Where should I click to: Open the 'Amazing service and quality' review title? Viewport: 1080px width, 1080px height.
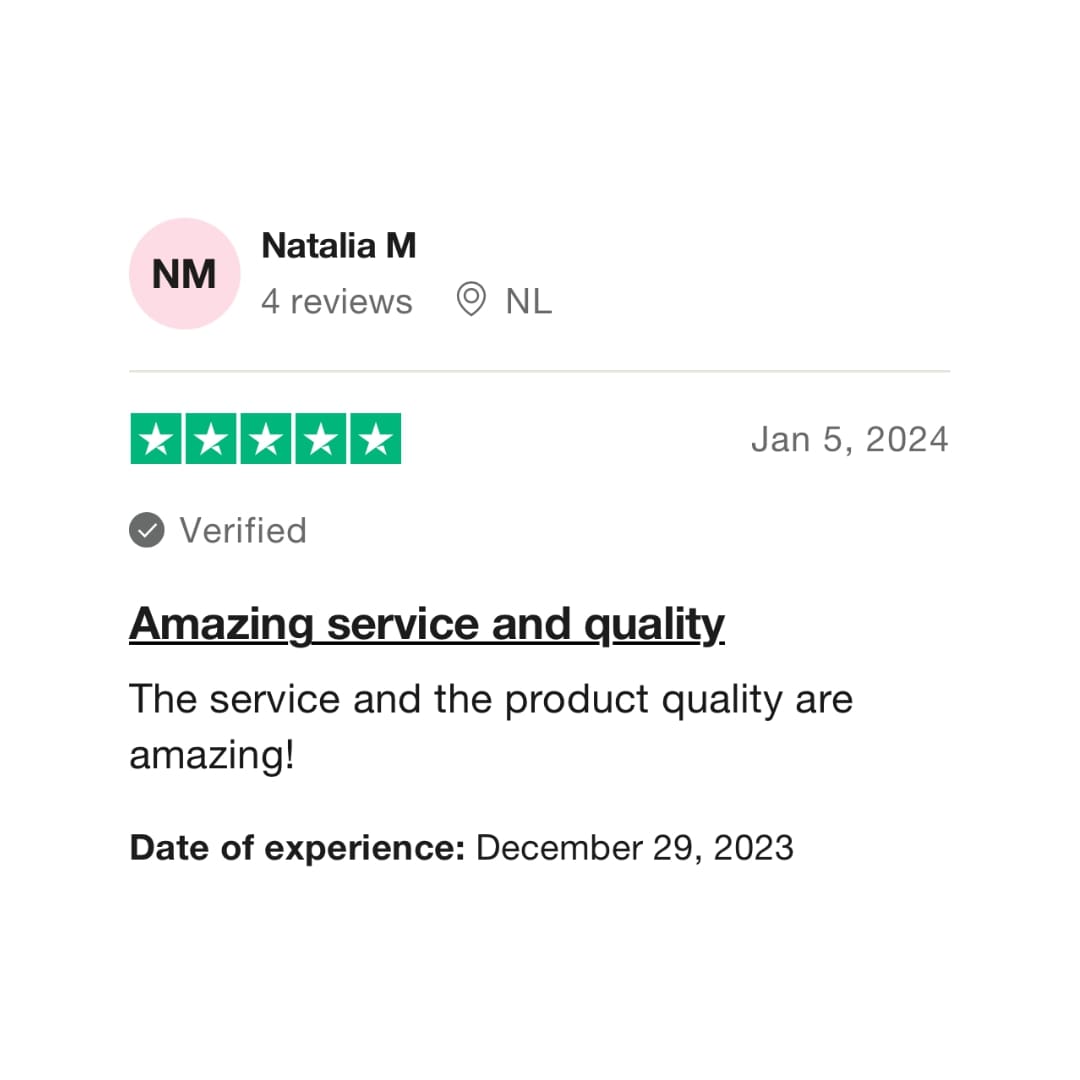click(426, 625)
